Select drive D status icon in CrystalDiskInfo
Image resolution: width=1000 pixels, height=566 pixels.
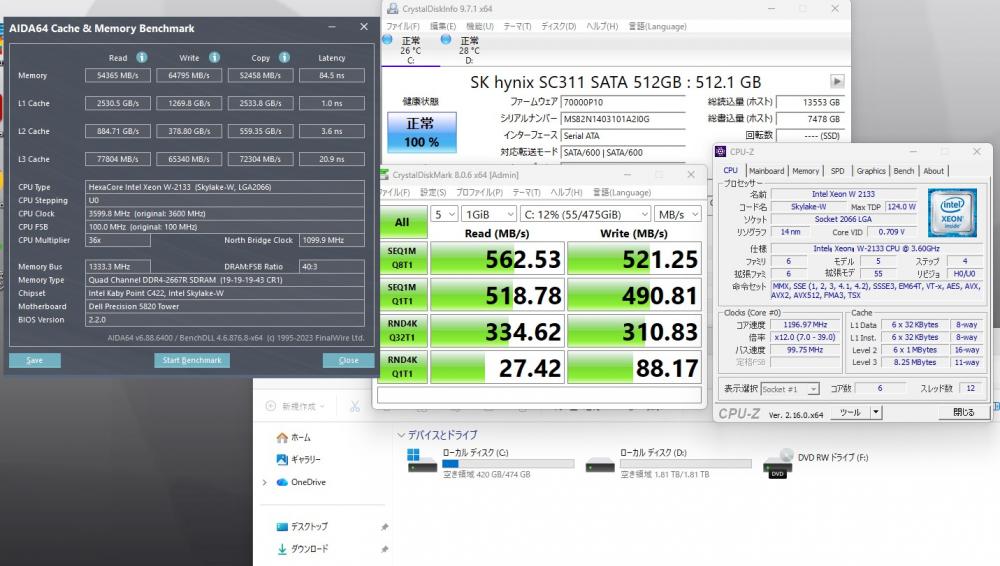(446, 40)
